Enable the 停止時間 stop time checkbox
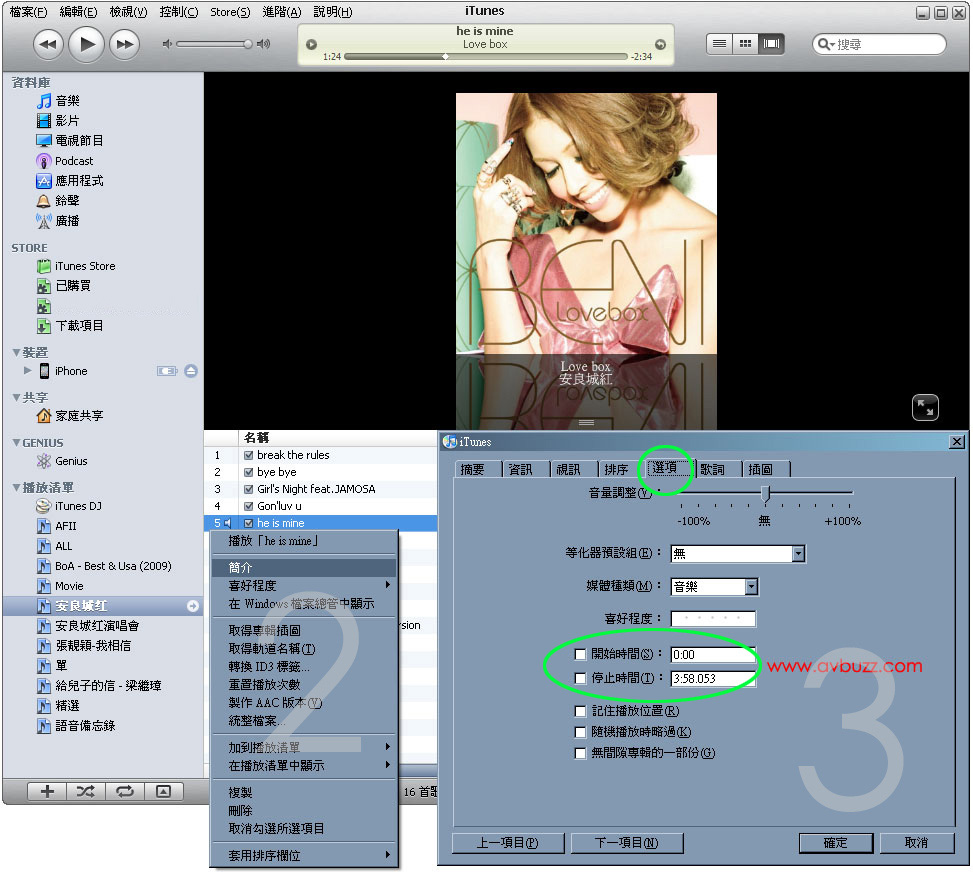973x872 pixels. point(580,678)
